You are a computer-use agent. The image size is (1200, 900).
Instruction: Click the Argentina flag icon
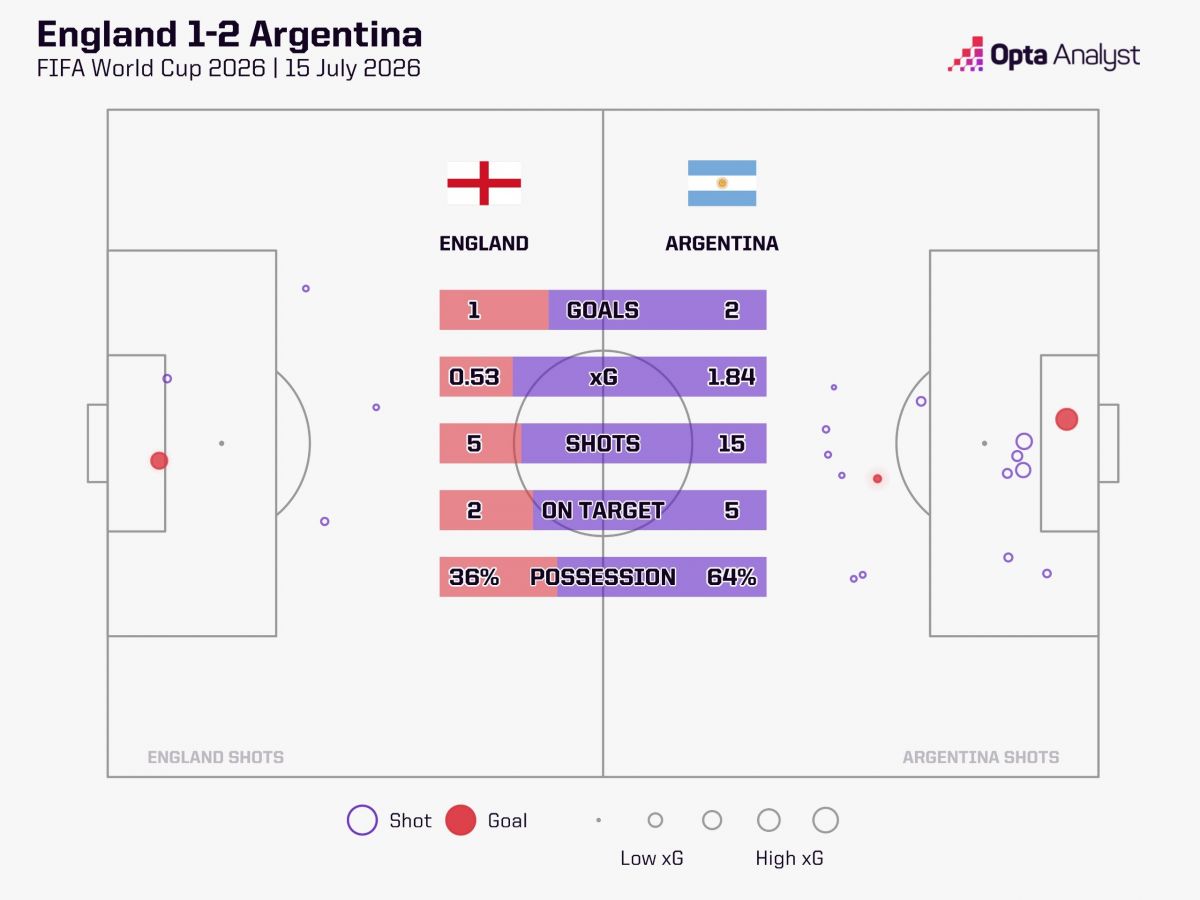[722, 183]
